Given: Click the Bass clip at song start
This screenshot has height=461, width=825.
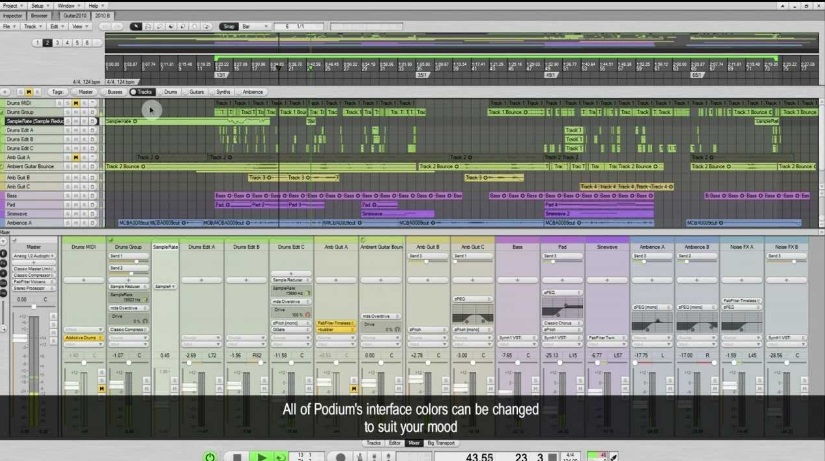Looking at the screenshot, I should coord(224,196).
